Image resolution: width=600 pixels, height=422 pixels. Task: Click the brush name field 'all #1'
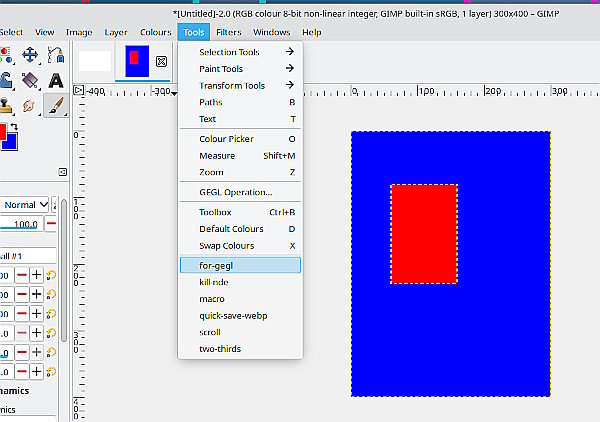tap(28, 256)
